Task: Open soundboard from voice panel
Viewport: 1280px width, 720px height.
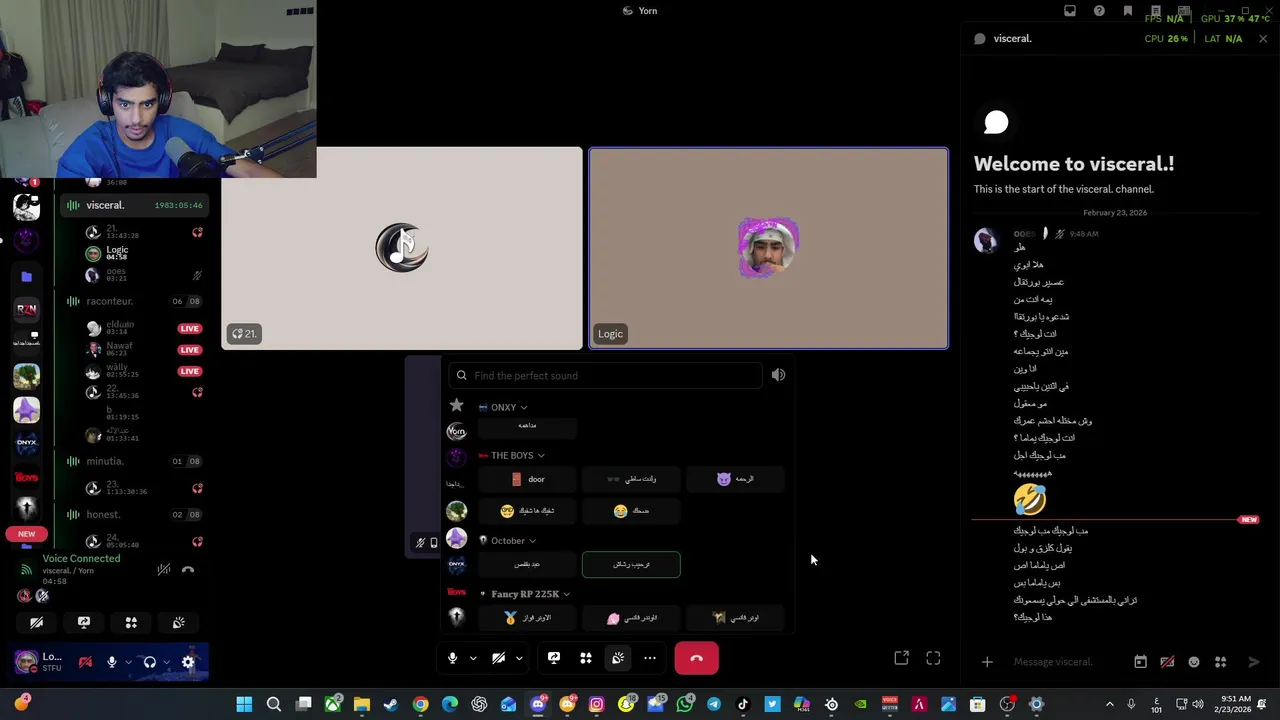Action: pos(179,623)
